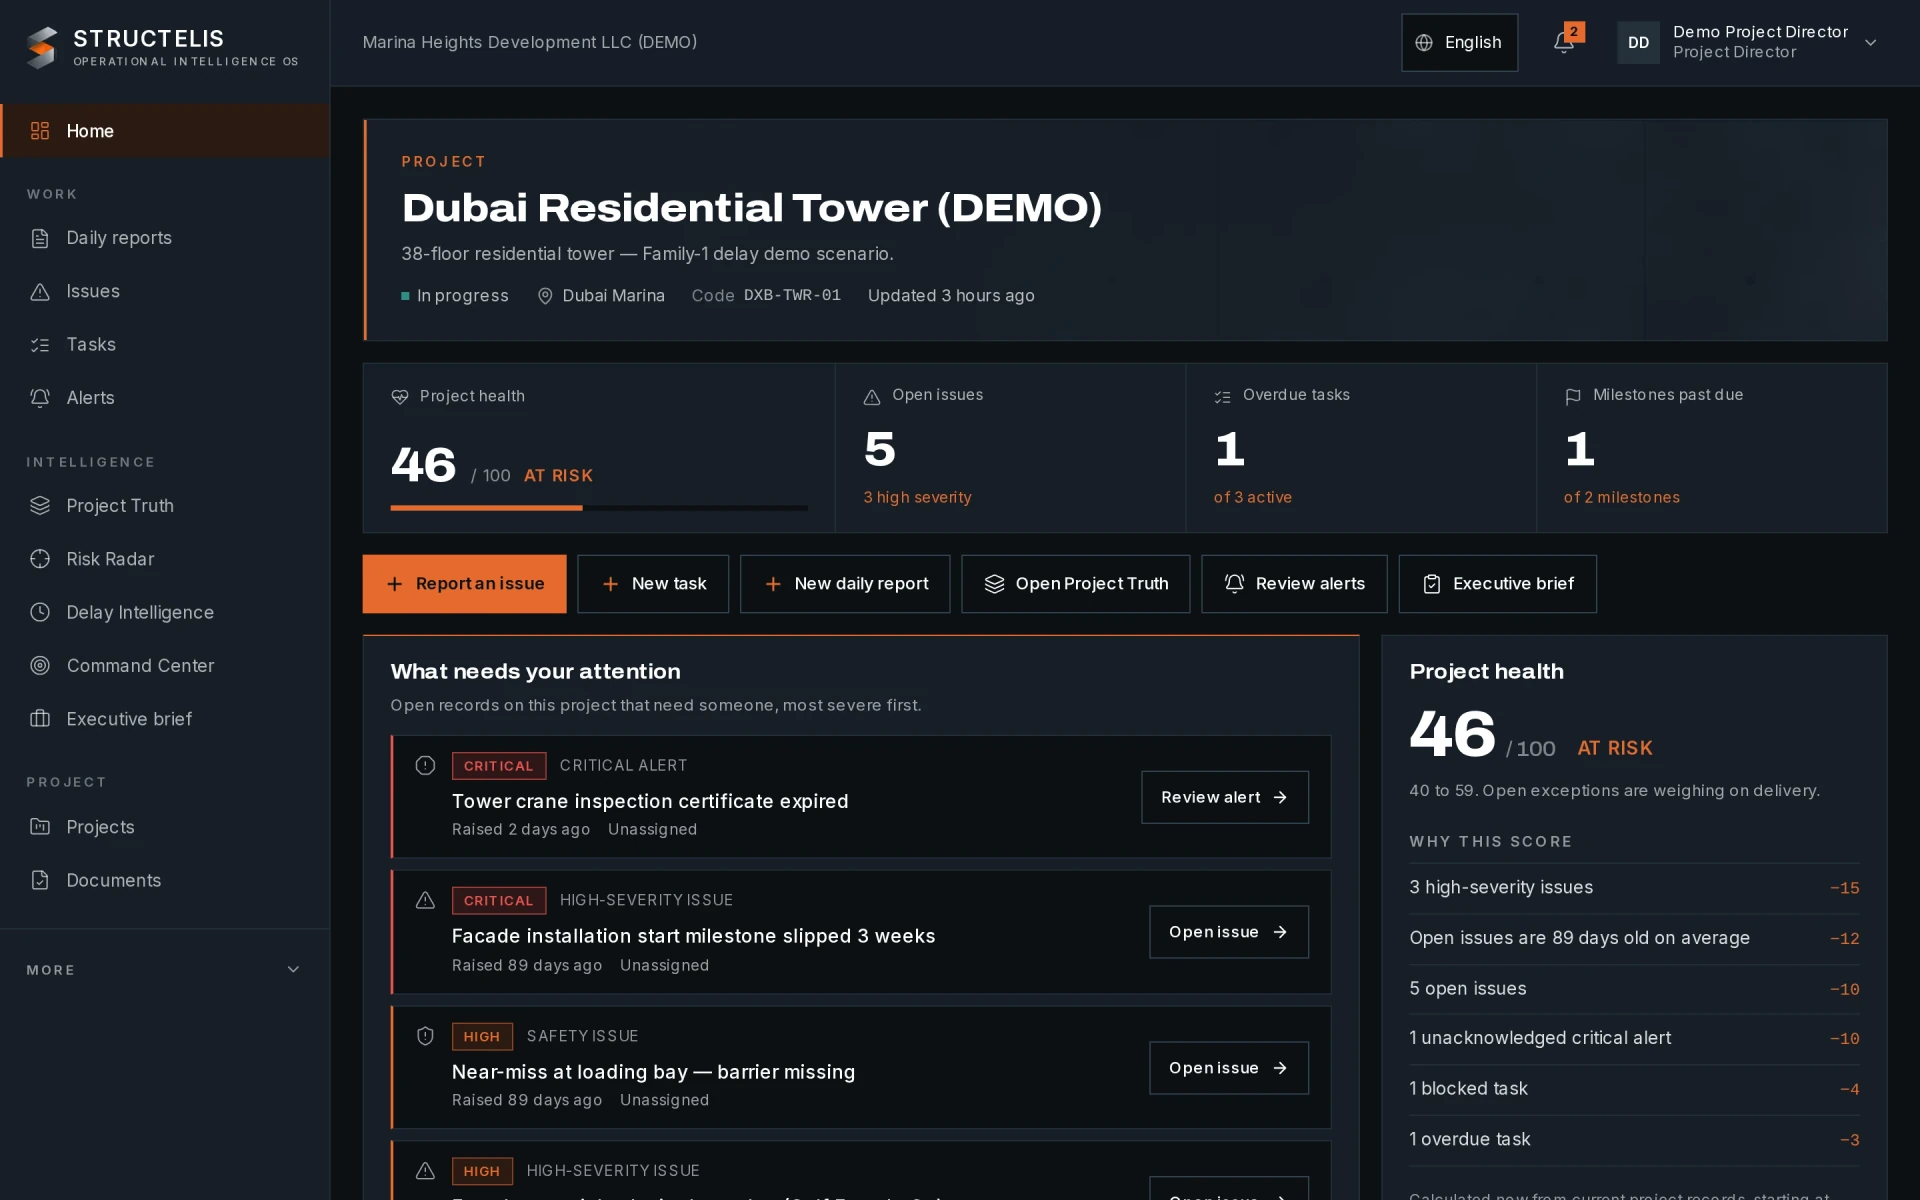Click the Overdue tasks stat card
This screenshot has height=1200, width=1920.
point(1361,447)
